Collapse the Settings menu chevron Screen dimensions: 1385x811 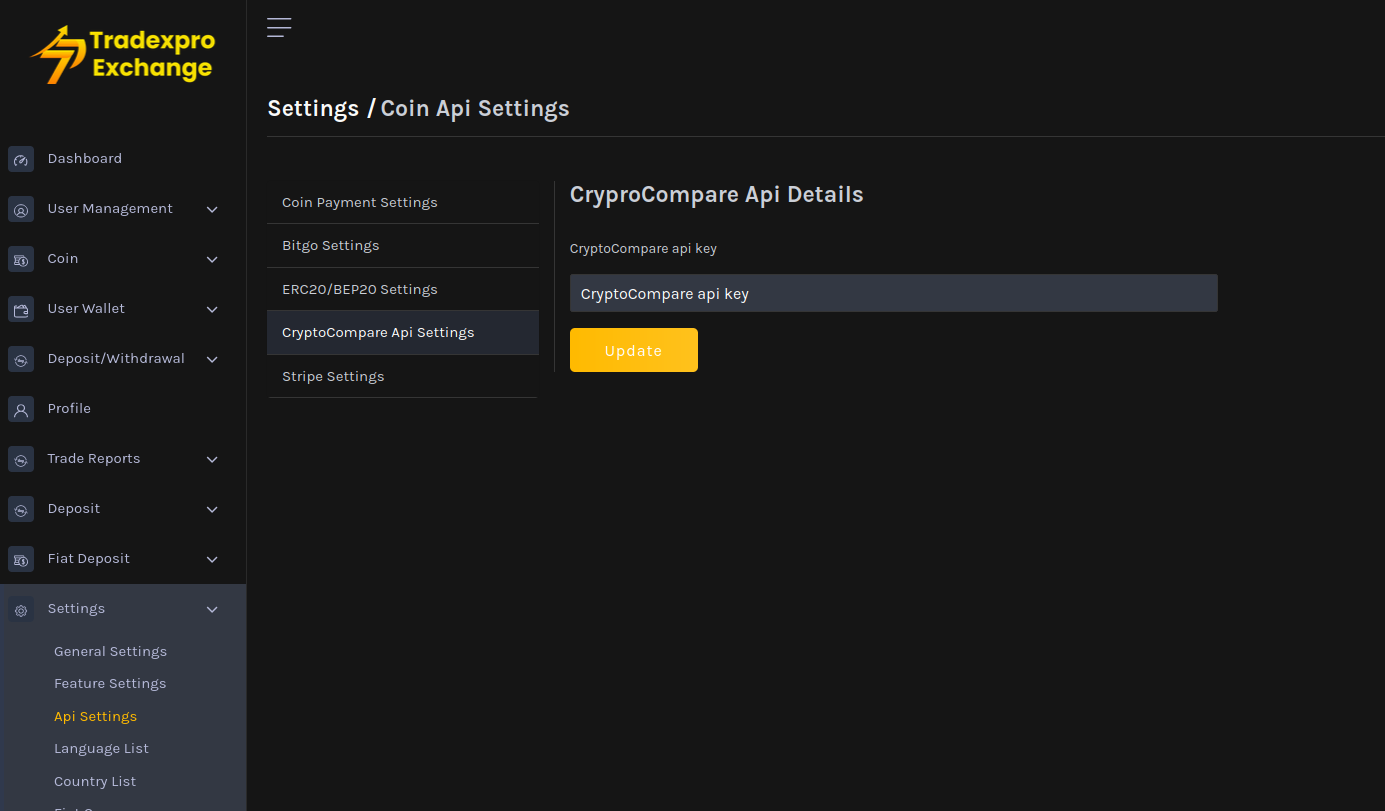[x=212, y=609]
